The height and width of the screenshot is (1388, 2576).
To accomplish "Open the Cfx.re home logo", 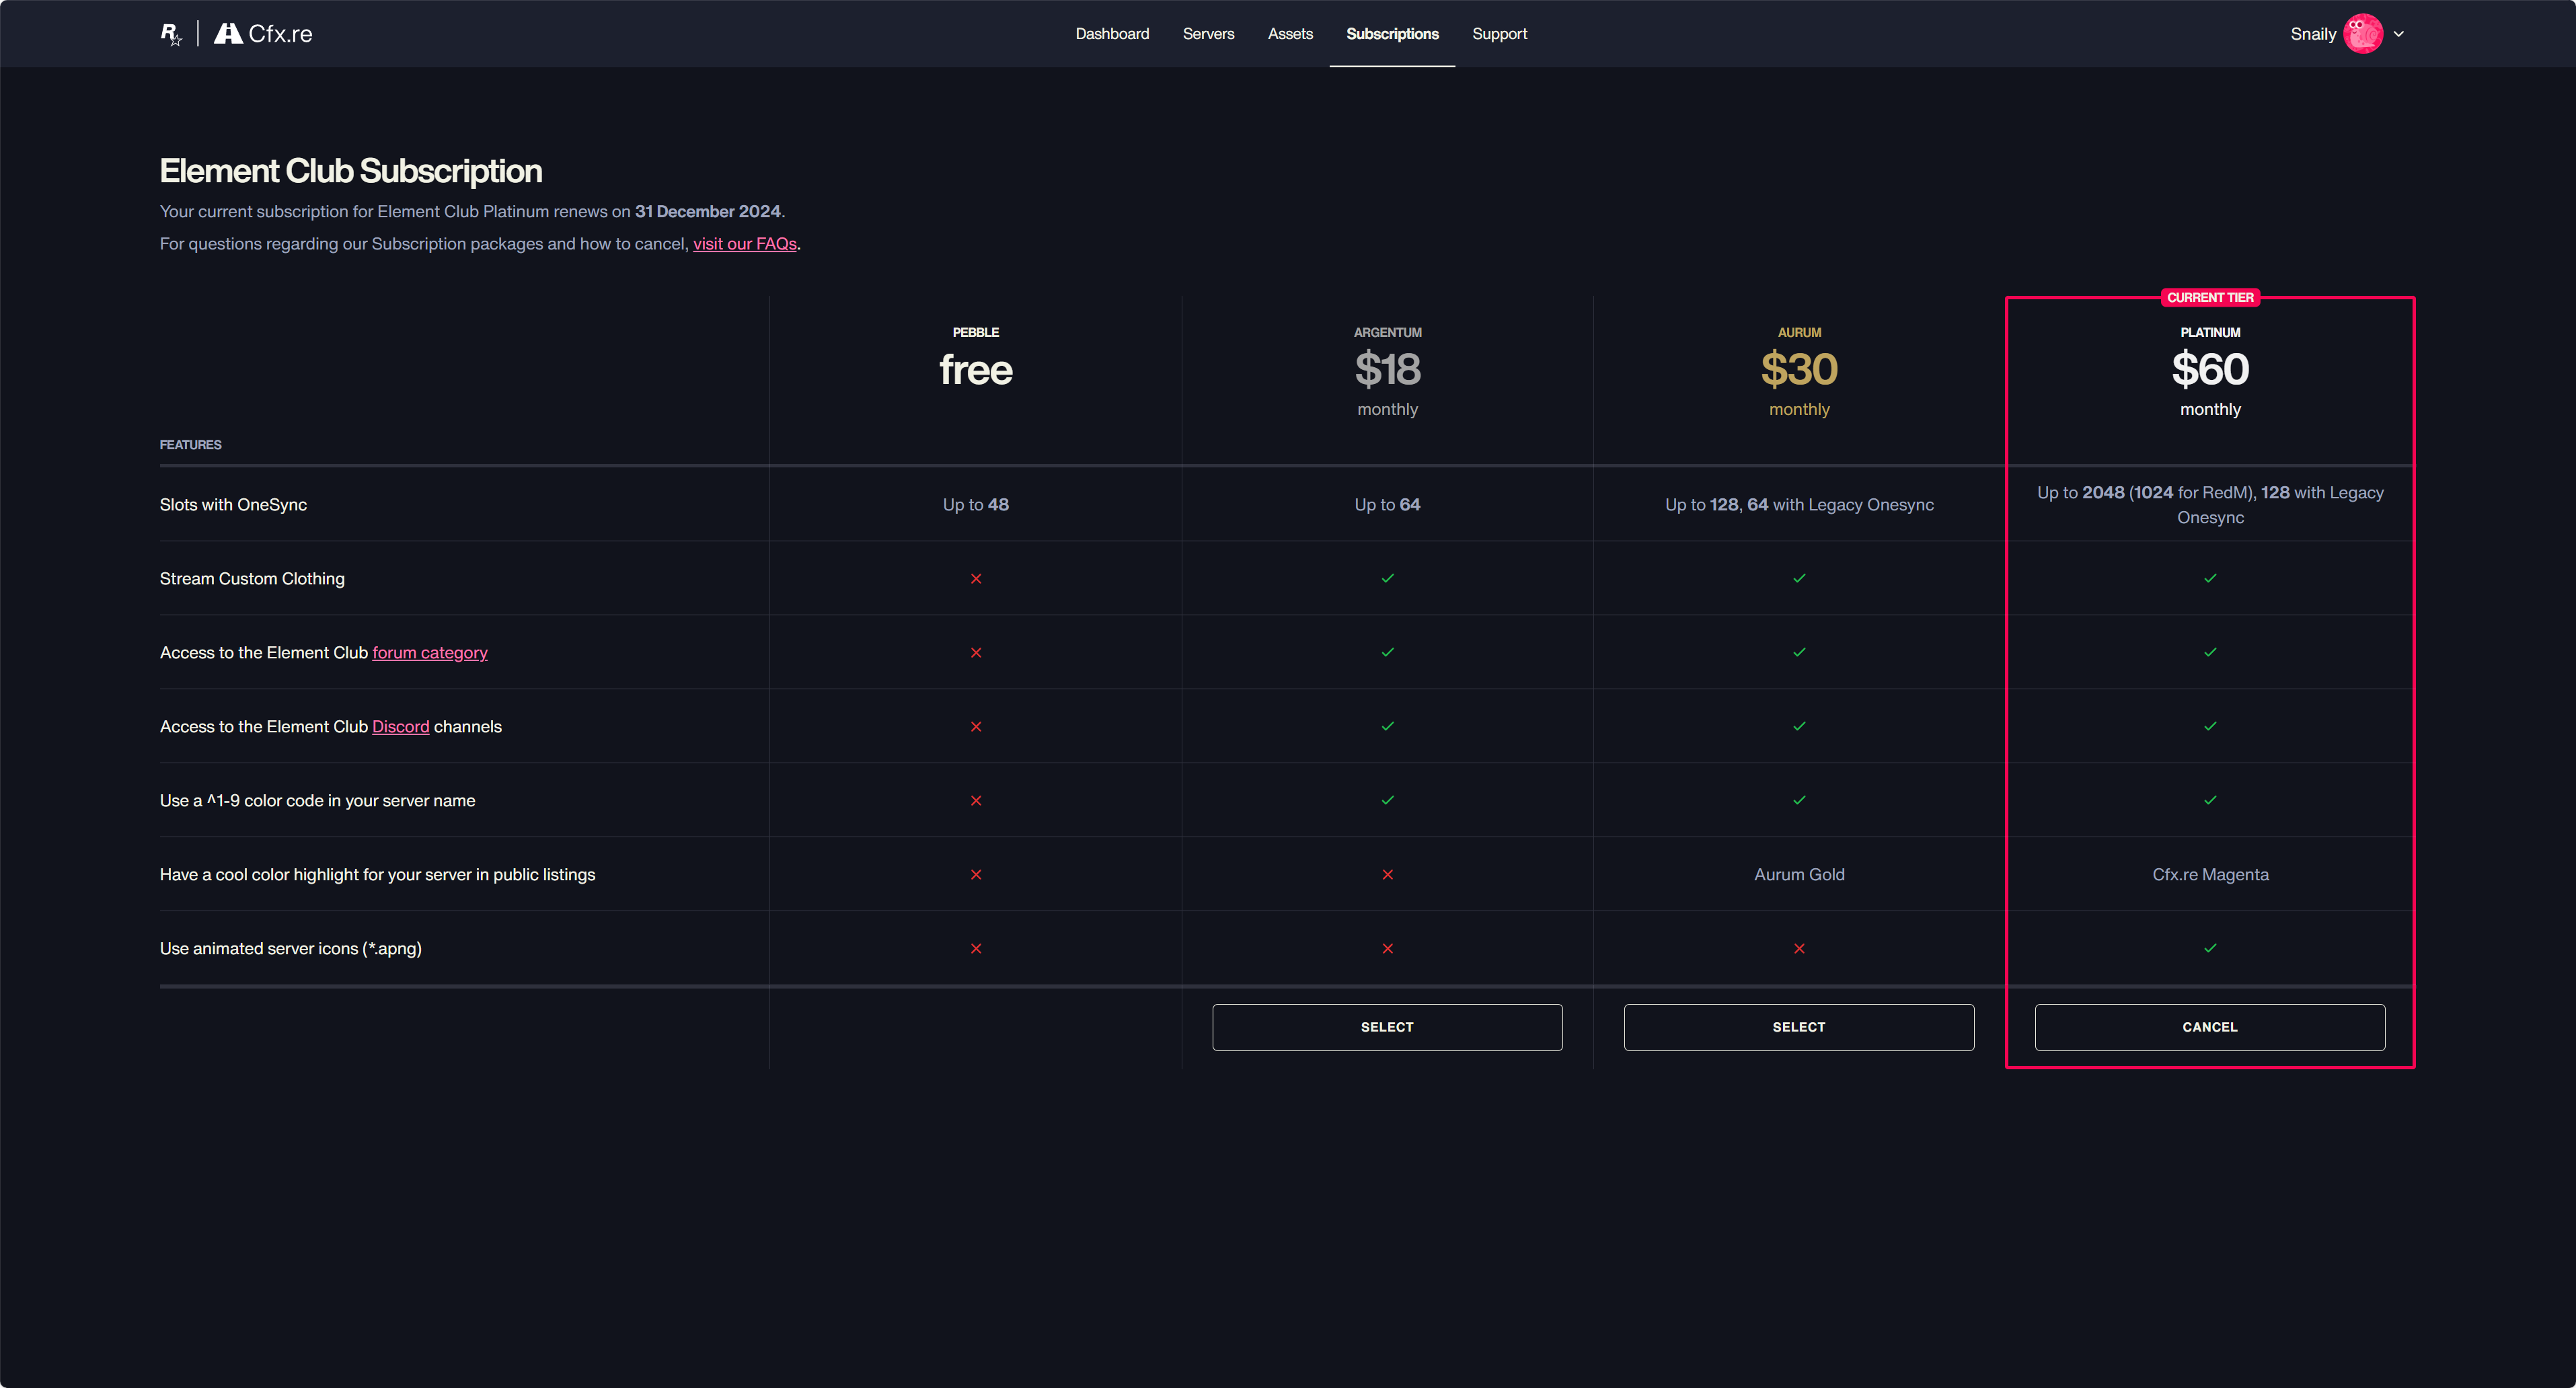I will coord(263,34).
